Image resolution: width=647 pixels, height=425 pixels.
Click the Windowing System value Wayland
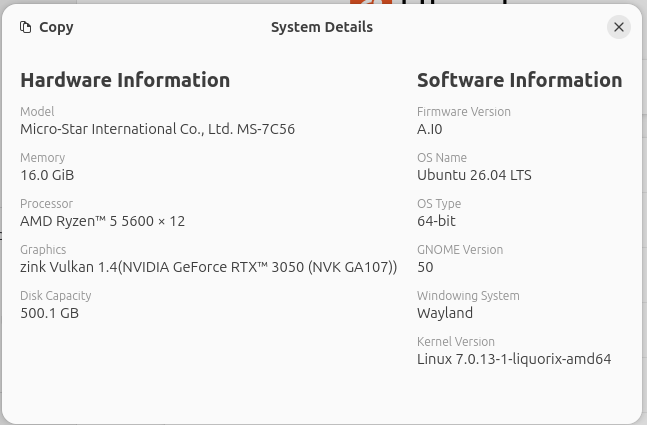[445, 313]
